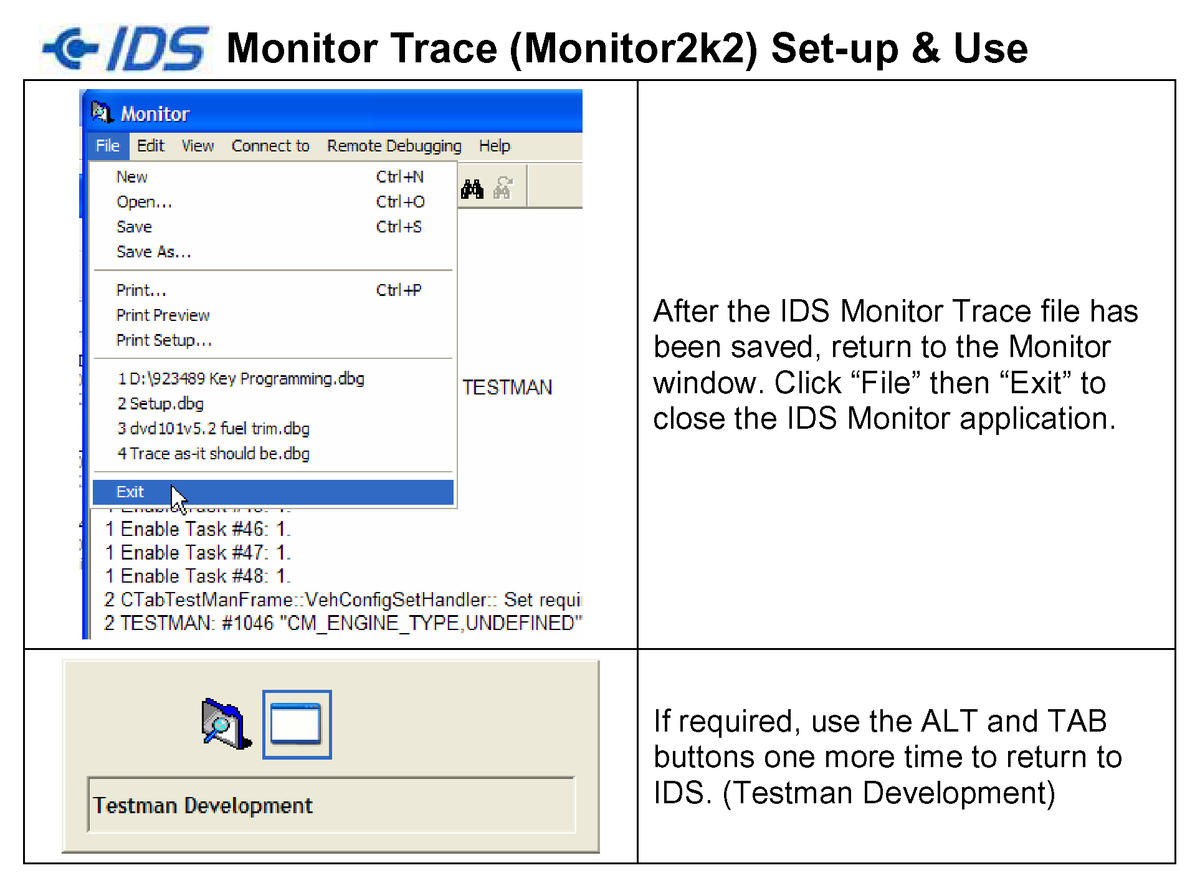Open the Edit menu

[x=151, y=146]
